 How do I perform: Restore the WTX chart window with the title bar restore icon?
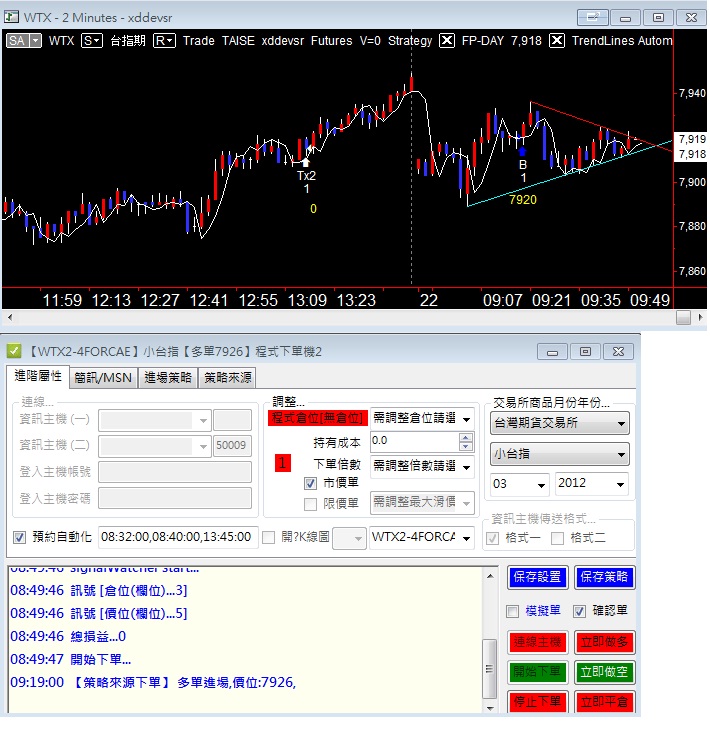pyautogui.click(x=658, y=17)
